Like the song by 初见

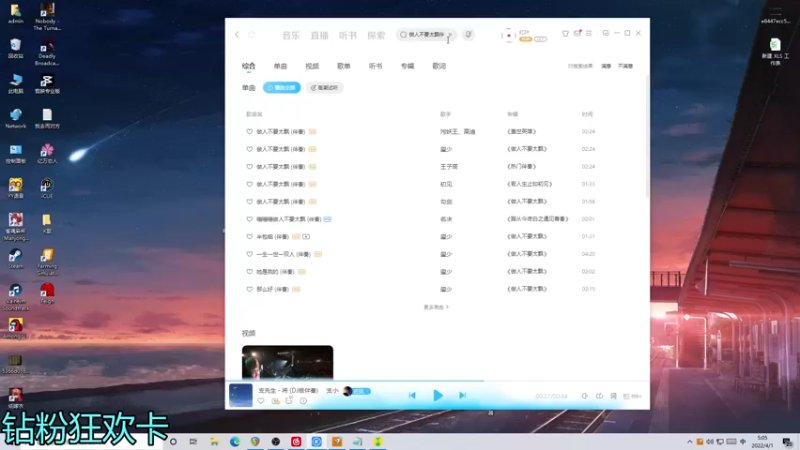(x=249, y=184)
